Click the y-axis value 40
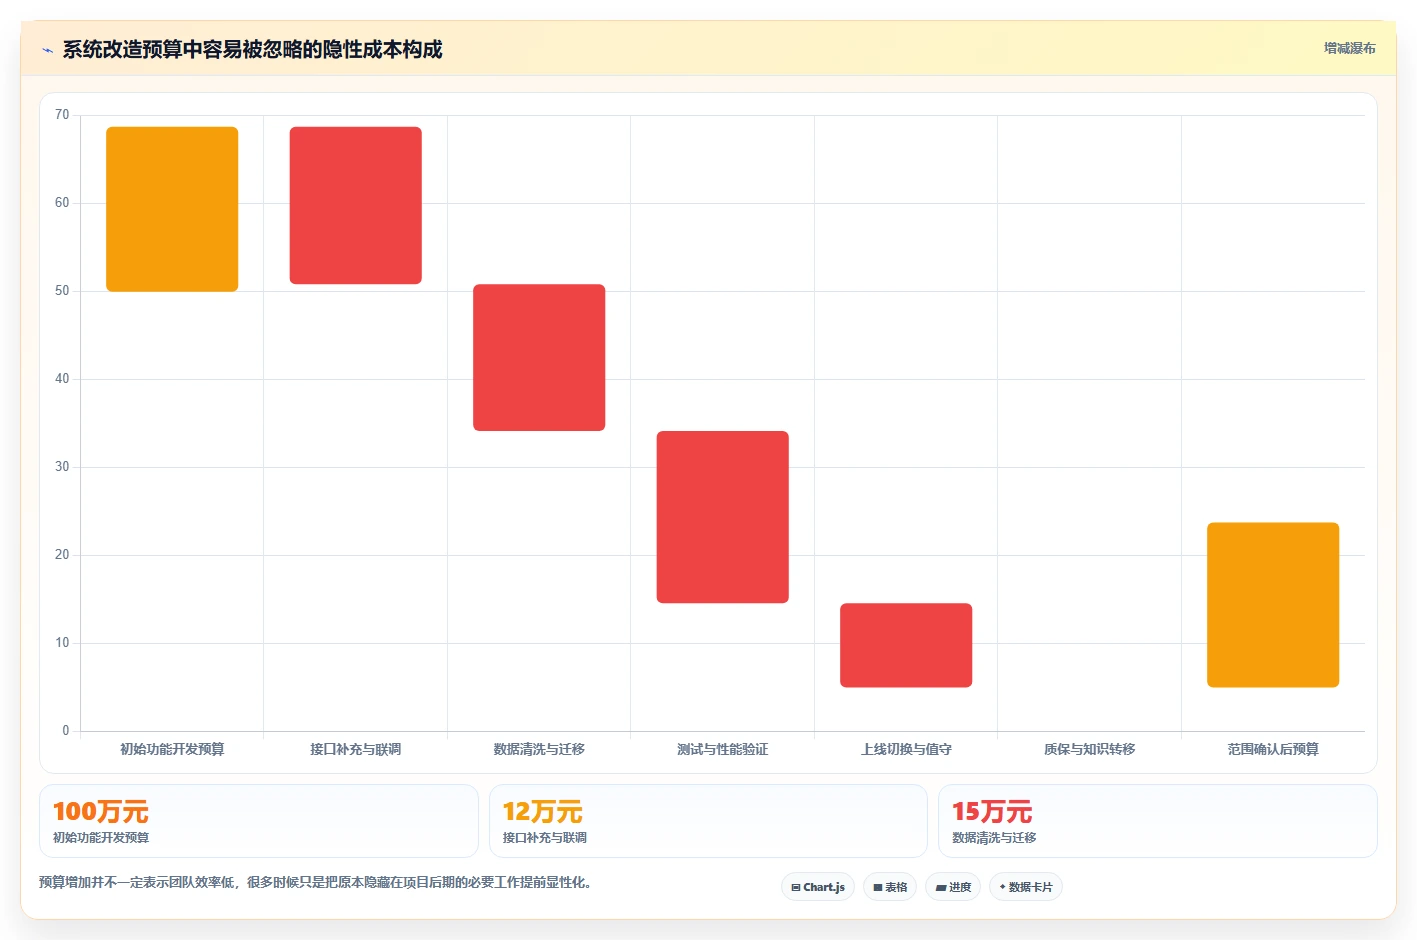The width and height of the screenshot is (1417, 940). pyautogui.click(x=62, y=379)
